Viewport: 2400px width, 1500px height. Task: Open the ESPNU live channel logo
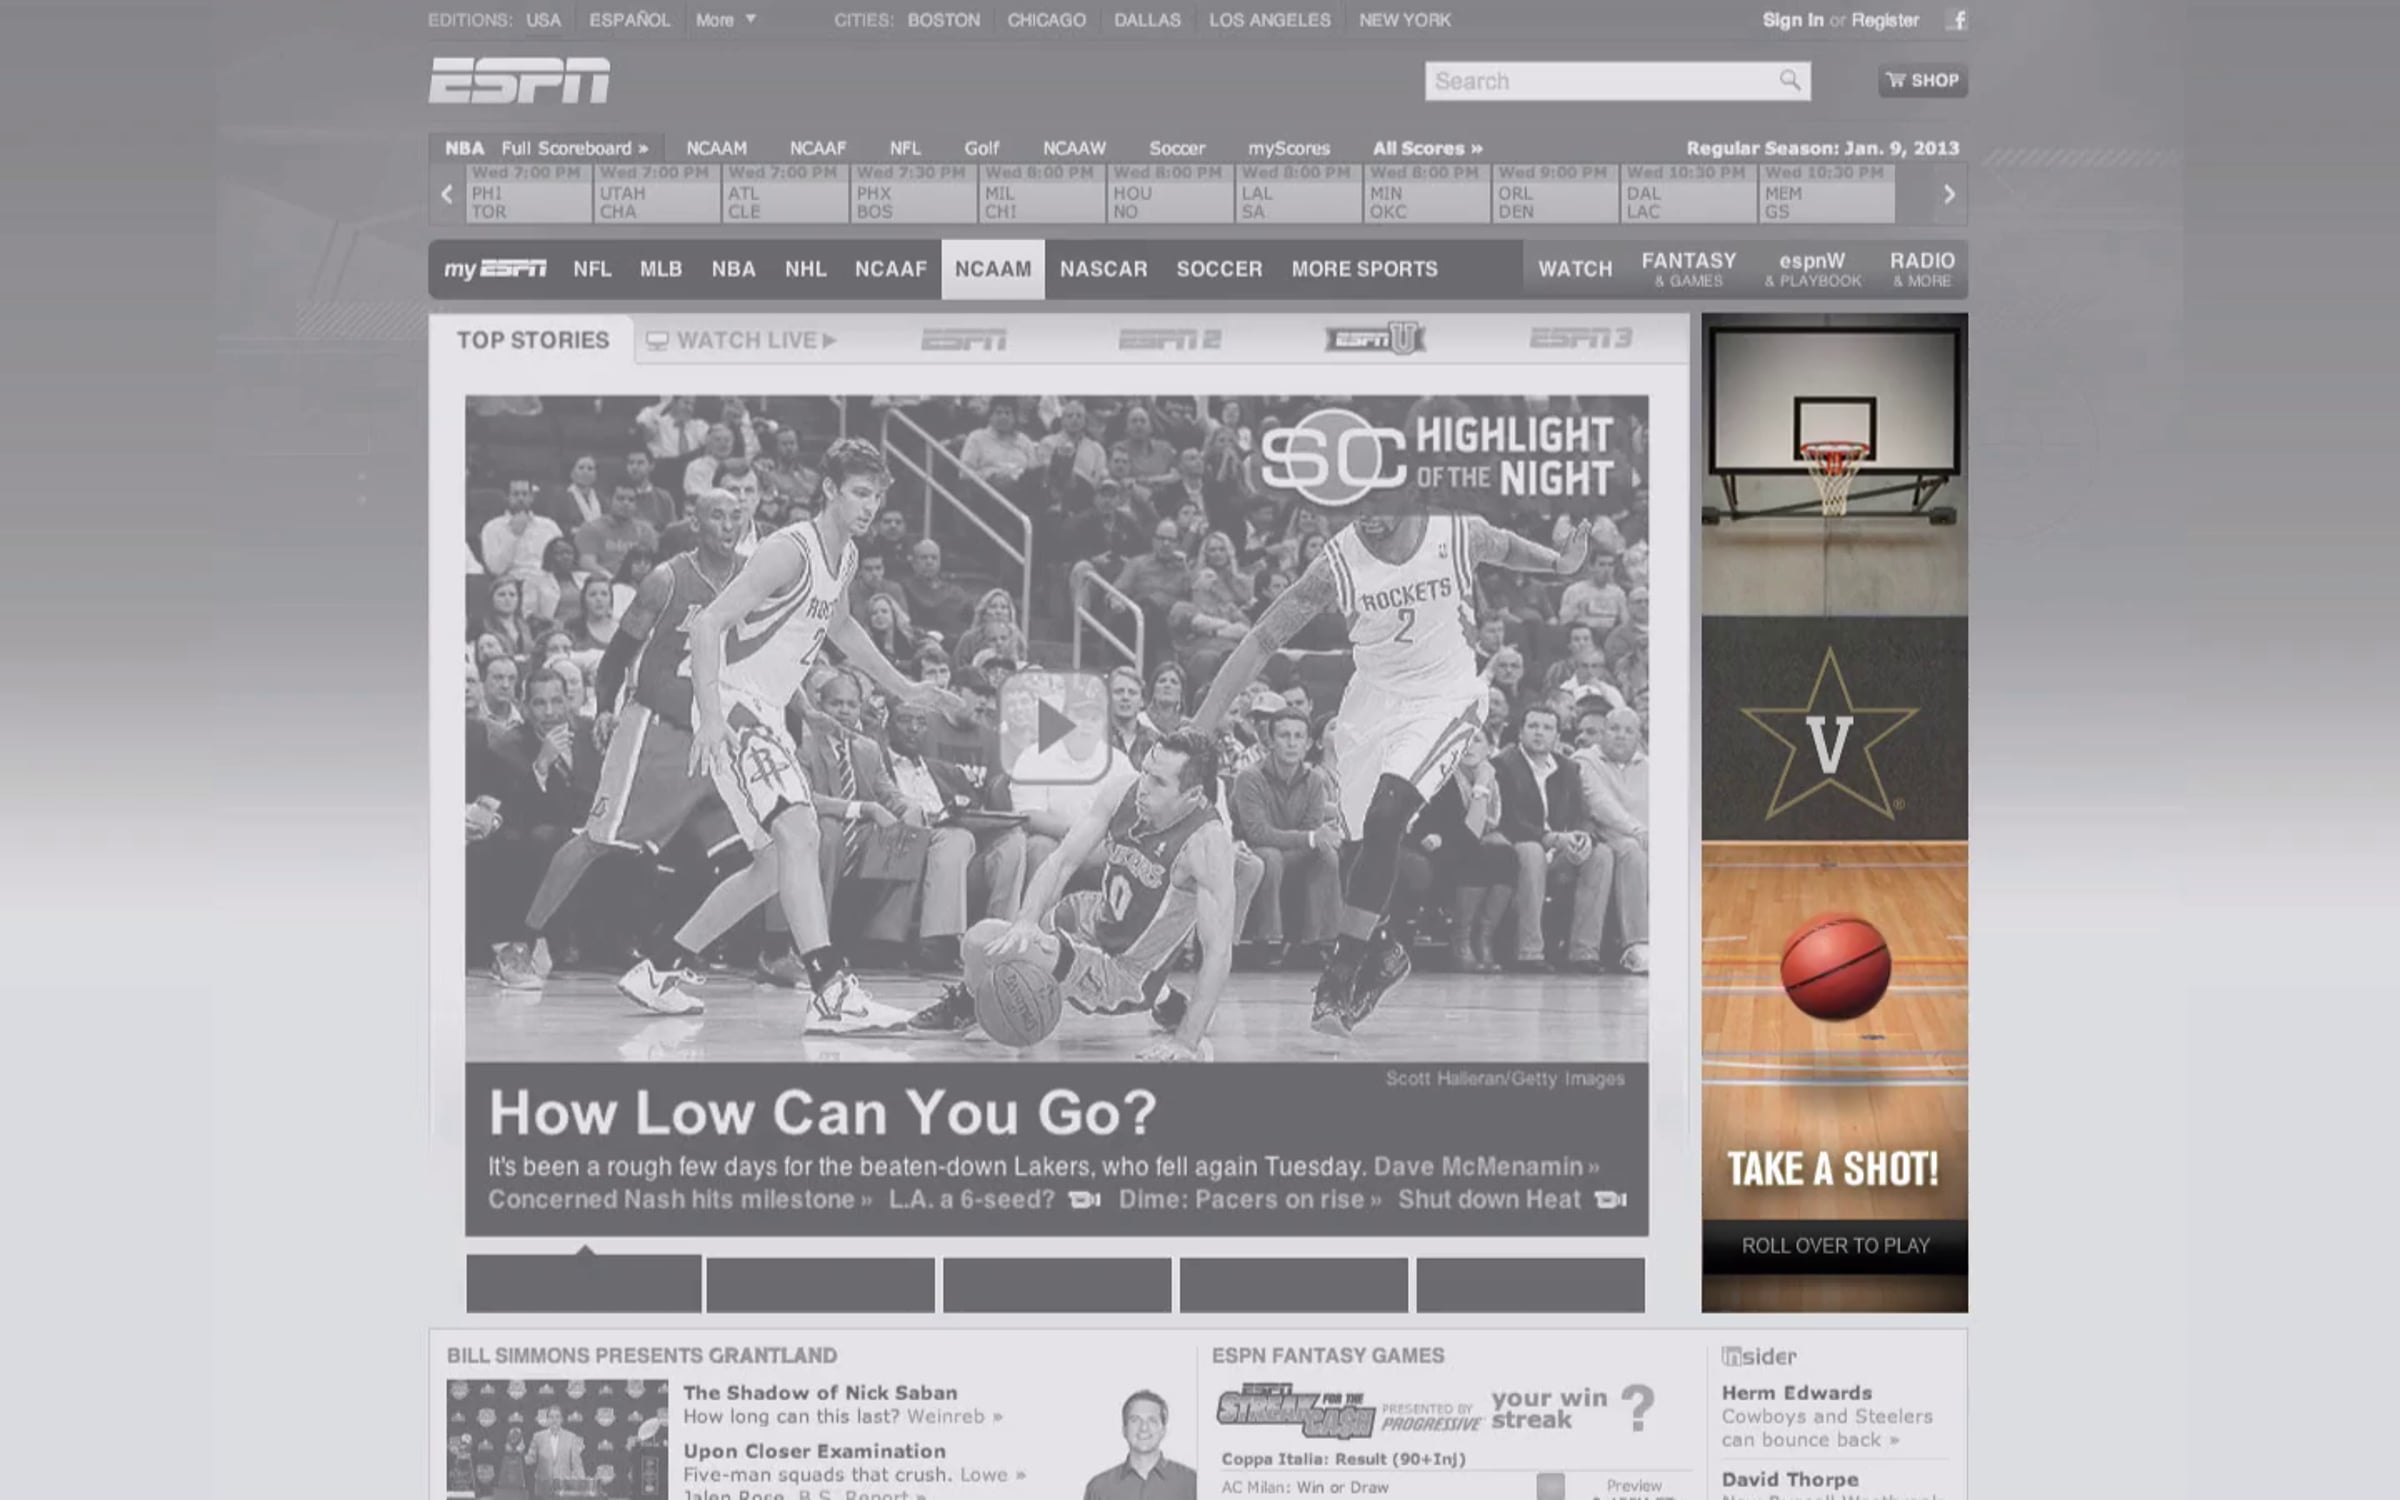(x=1375, y=340)
